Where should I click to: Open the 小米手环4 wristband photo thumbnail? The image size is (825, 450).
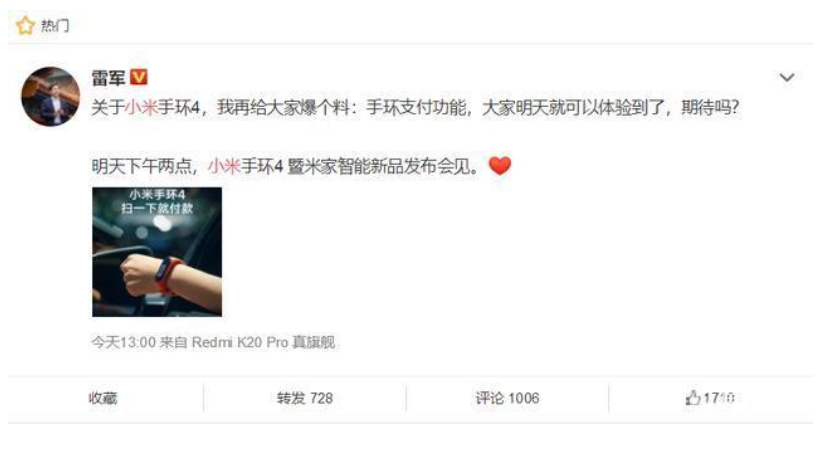[157, 252]
